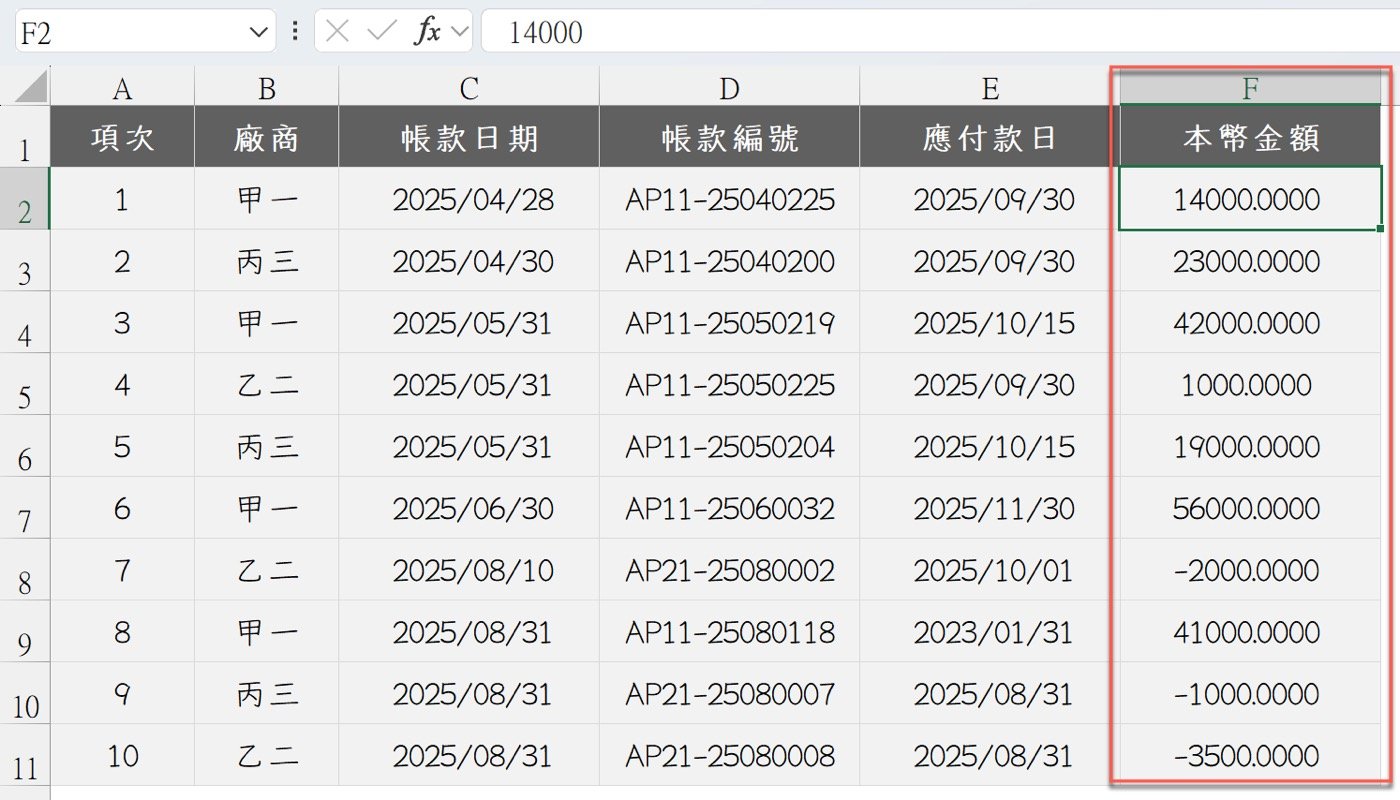Click vendor cell 甲一 in row 7

(266, 508)
